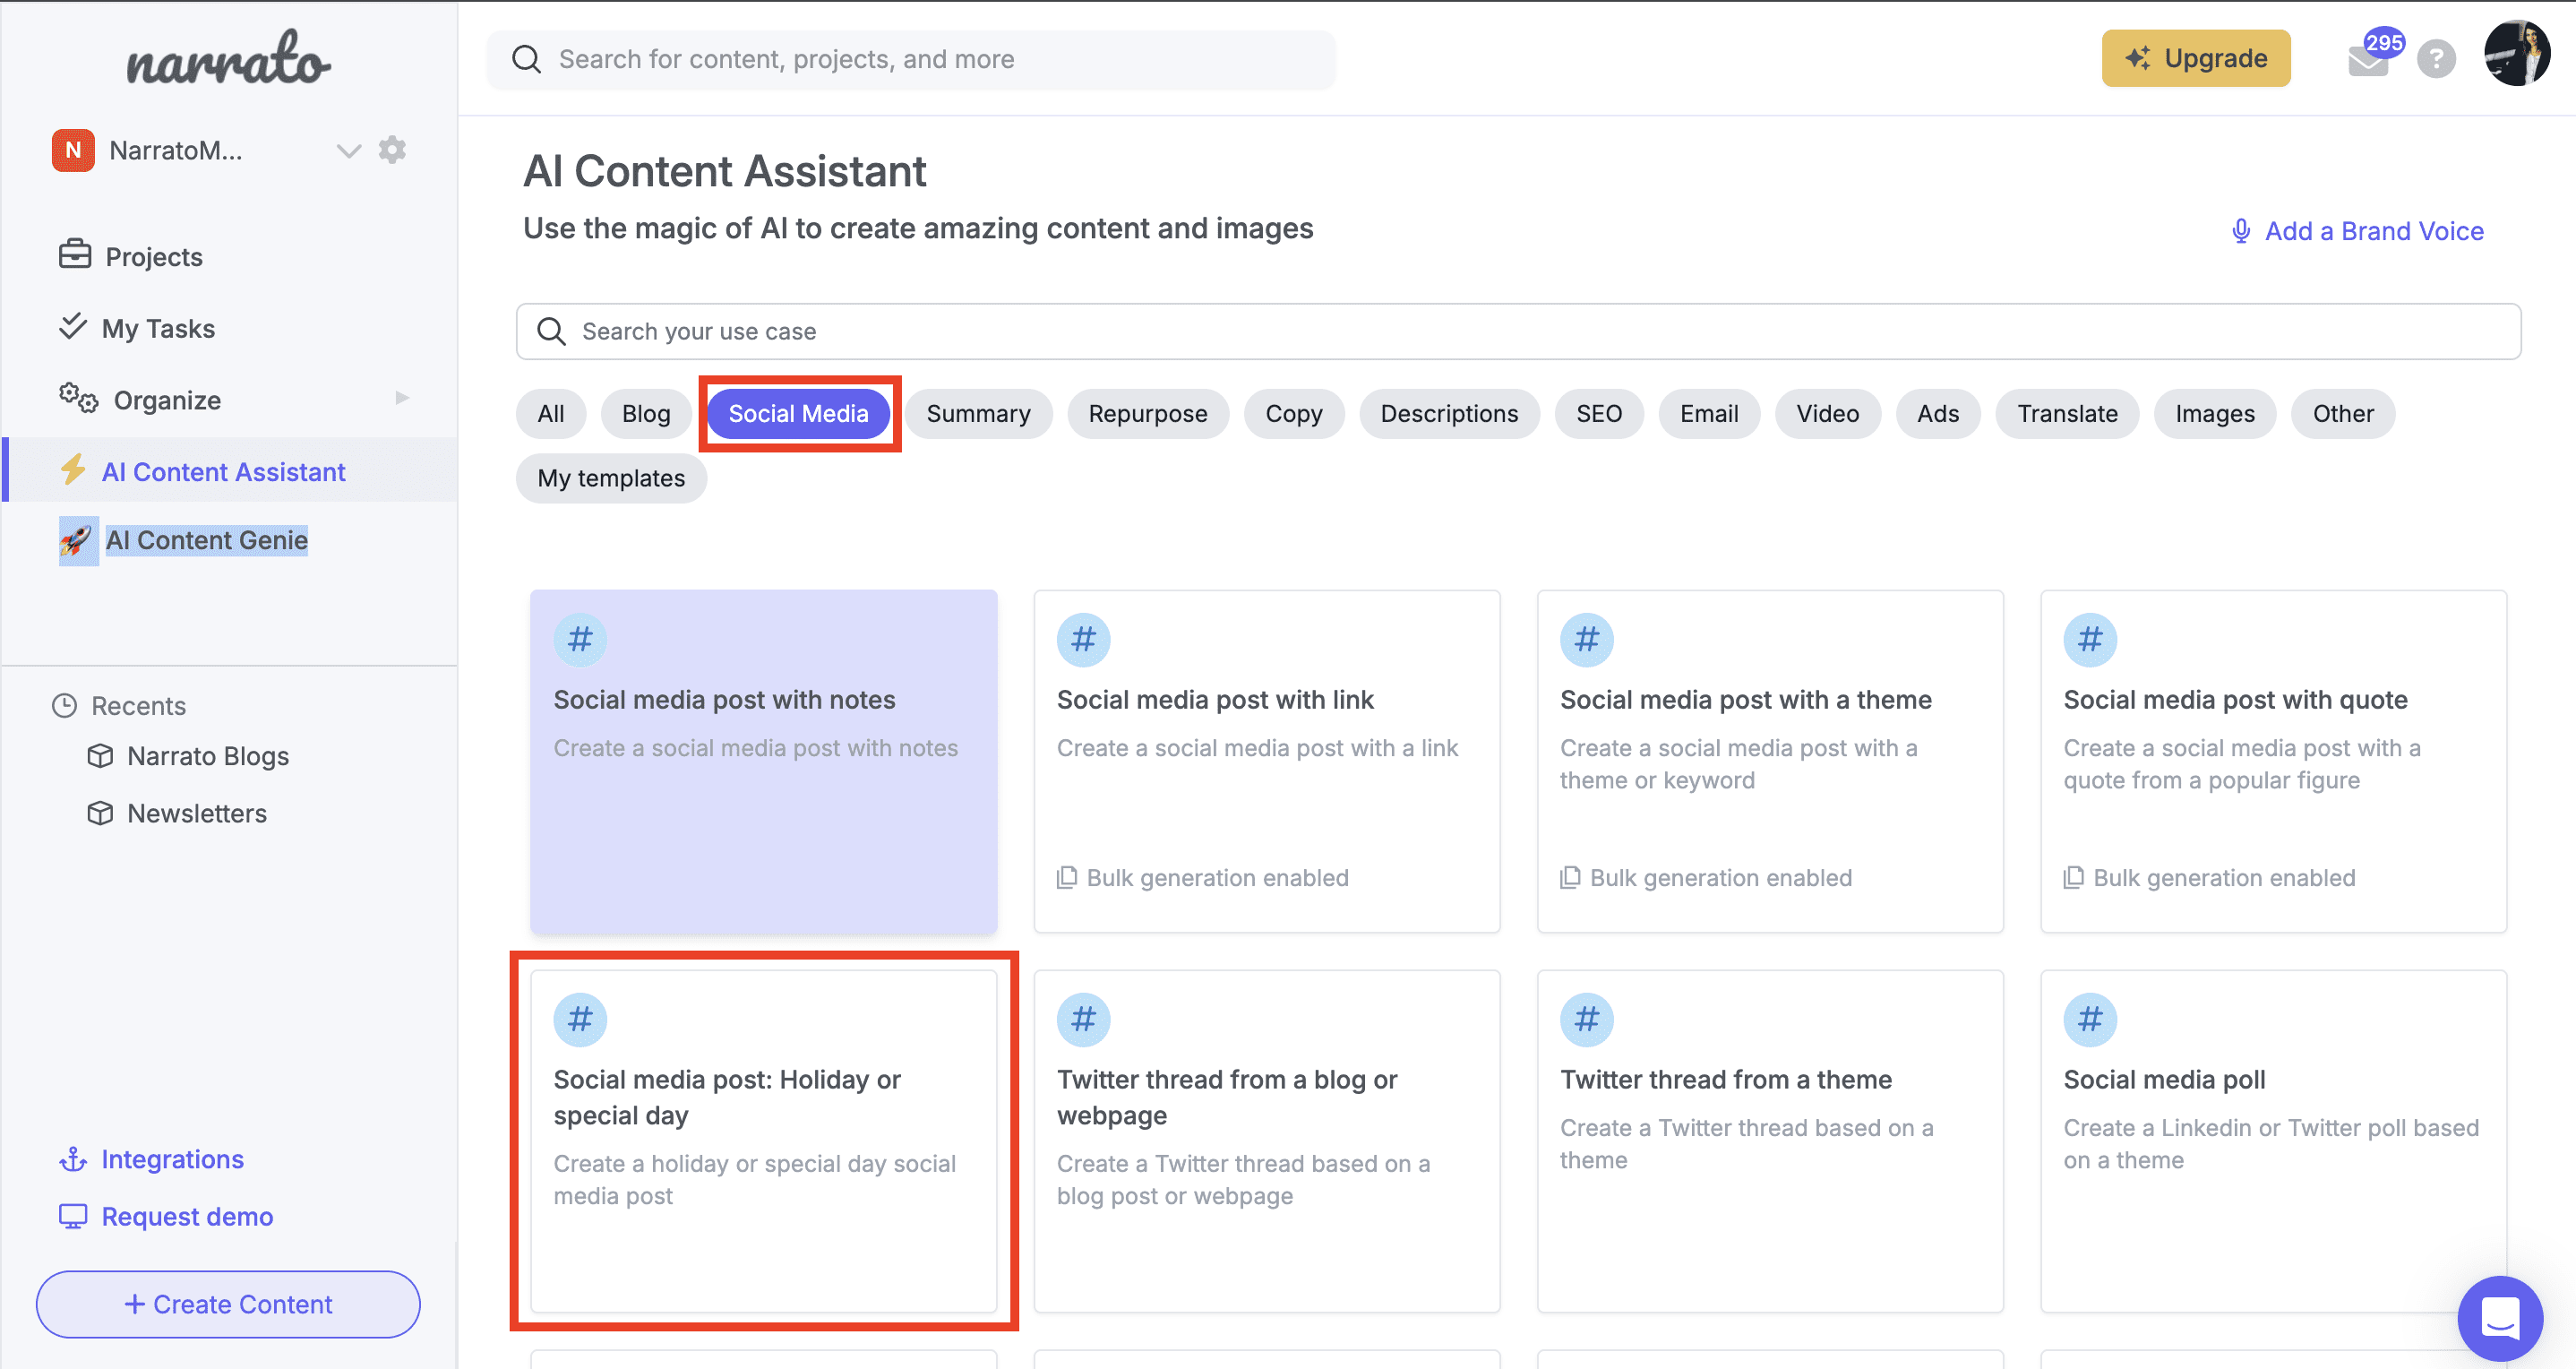Screen dimensions: 2576x1369
Task: Open Narrato Blogs recent project
Action: click(x=208, y=756)
